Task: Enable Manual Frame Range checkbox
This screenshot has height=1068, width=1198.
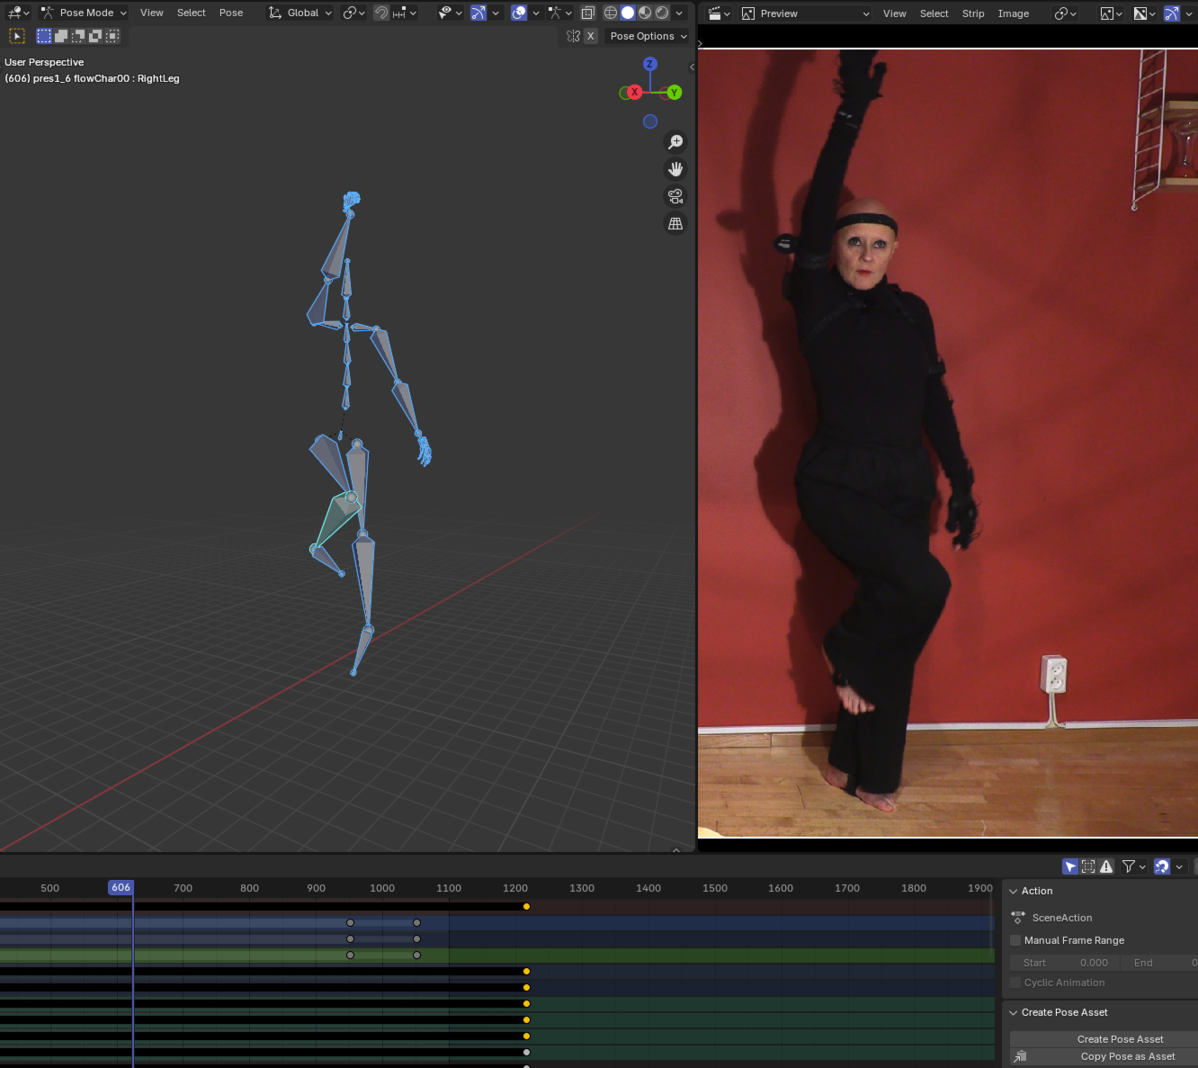Action: point(1015,940)
